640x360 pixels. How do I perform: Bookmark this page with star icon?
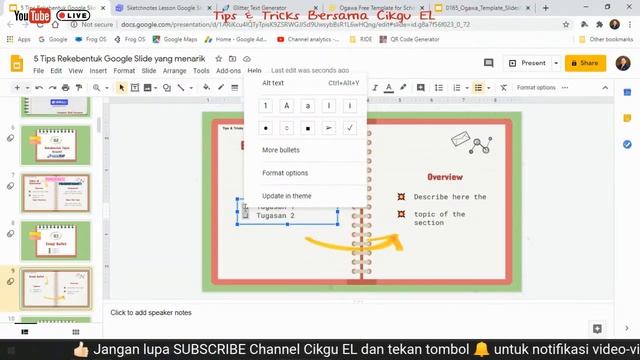pyautogui.click(x=566, y=24)
